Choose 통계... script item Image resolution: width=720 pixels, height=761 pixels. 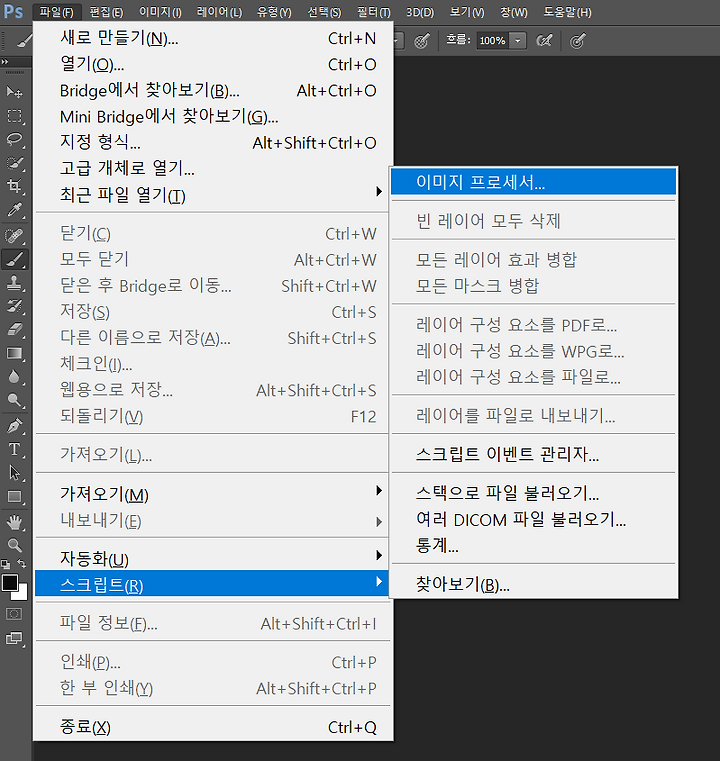coord(533,546)
